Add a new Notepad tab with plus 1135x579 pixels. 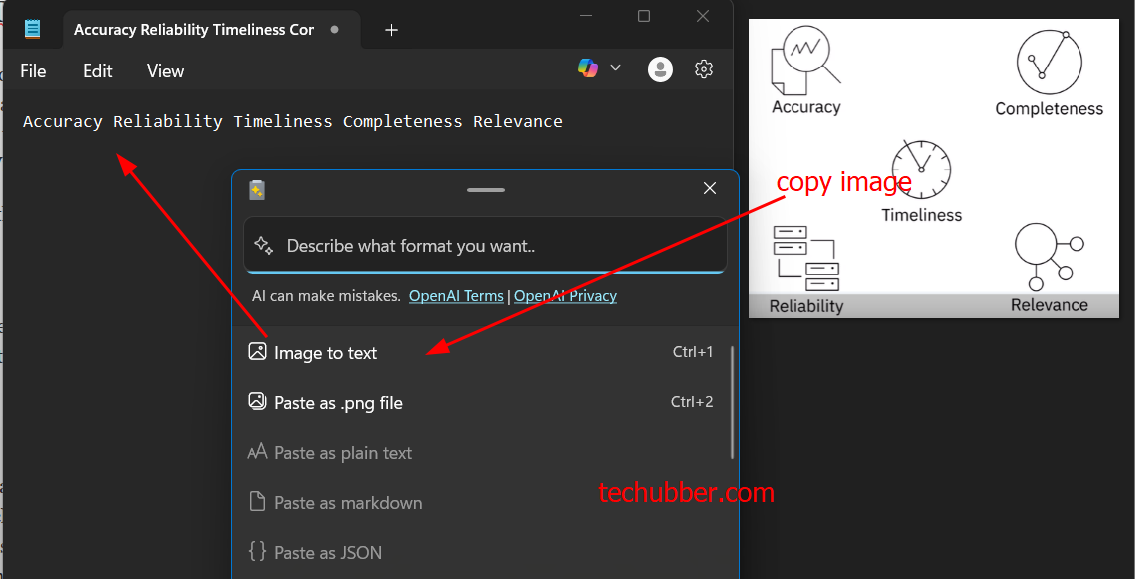[392, 30]
